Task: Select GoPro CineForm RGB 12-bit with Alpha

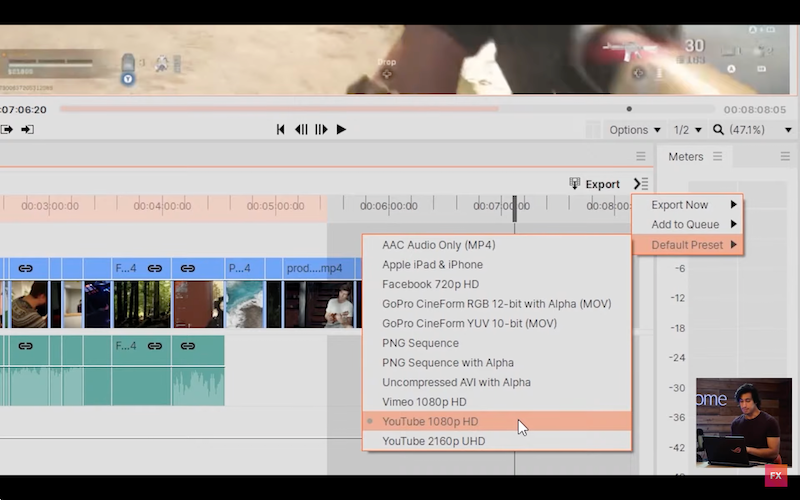Action: [x=497, y=304]
